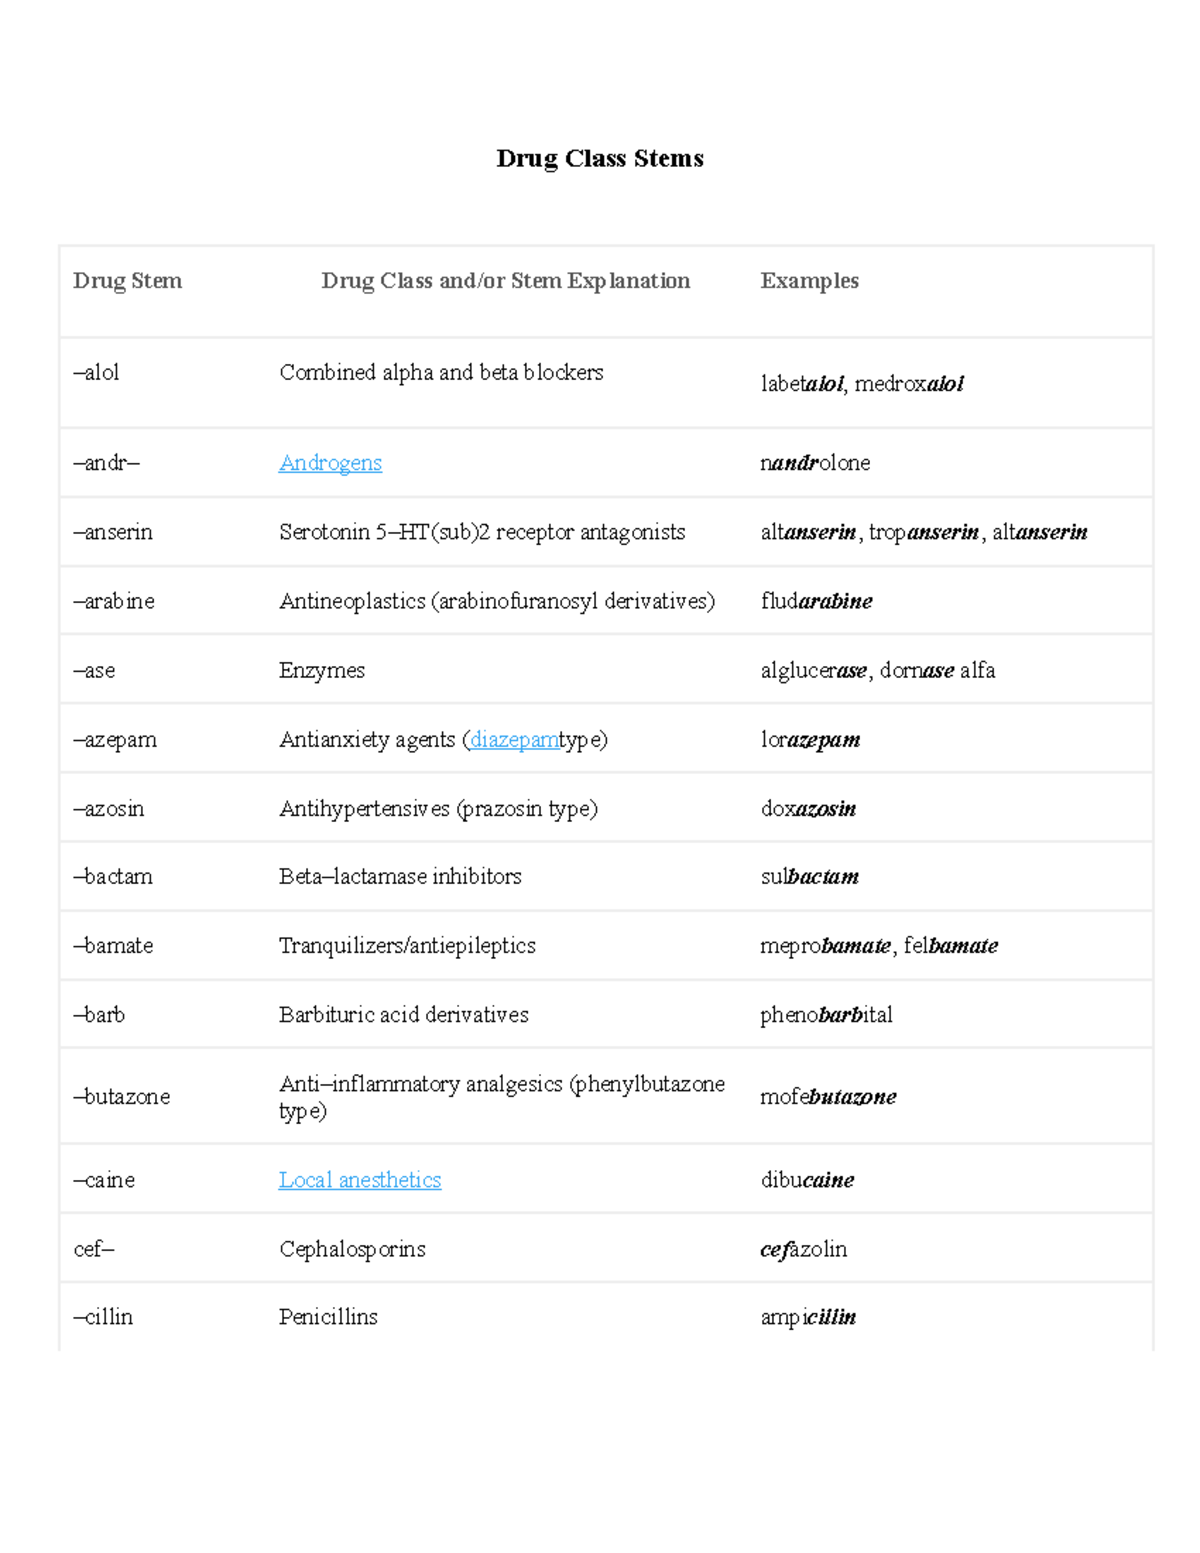Click the cefazolin example

tap(803, 1249)
